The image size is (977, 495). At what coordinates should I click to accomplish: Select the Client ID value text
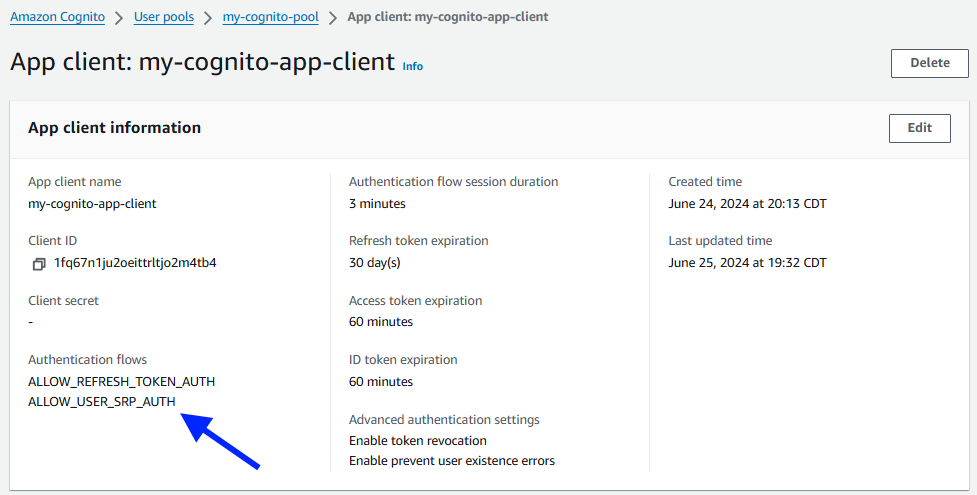[135, 262]
